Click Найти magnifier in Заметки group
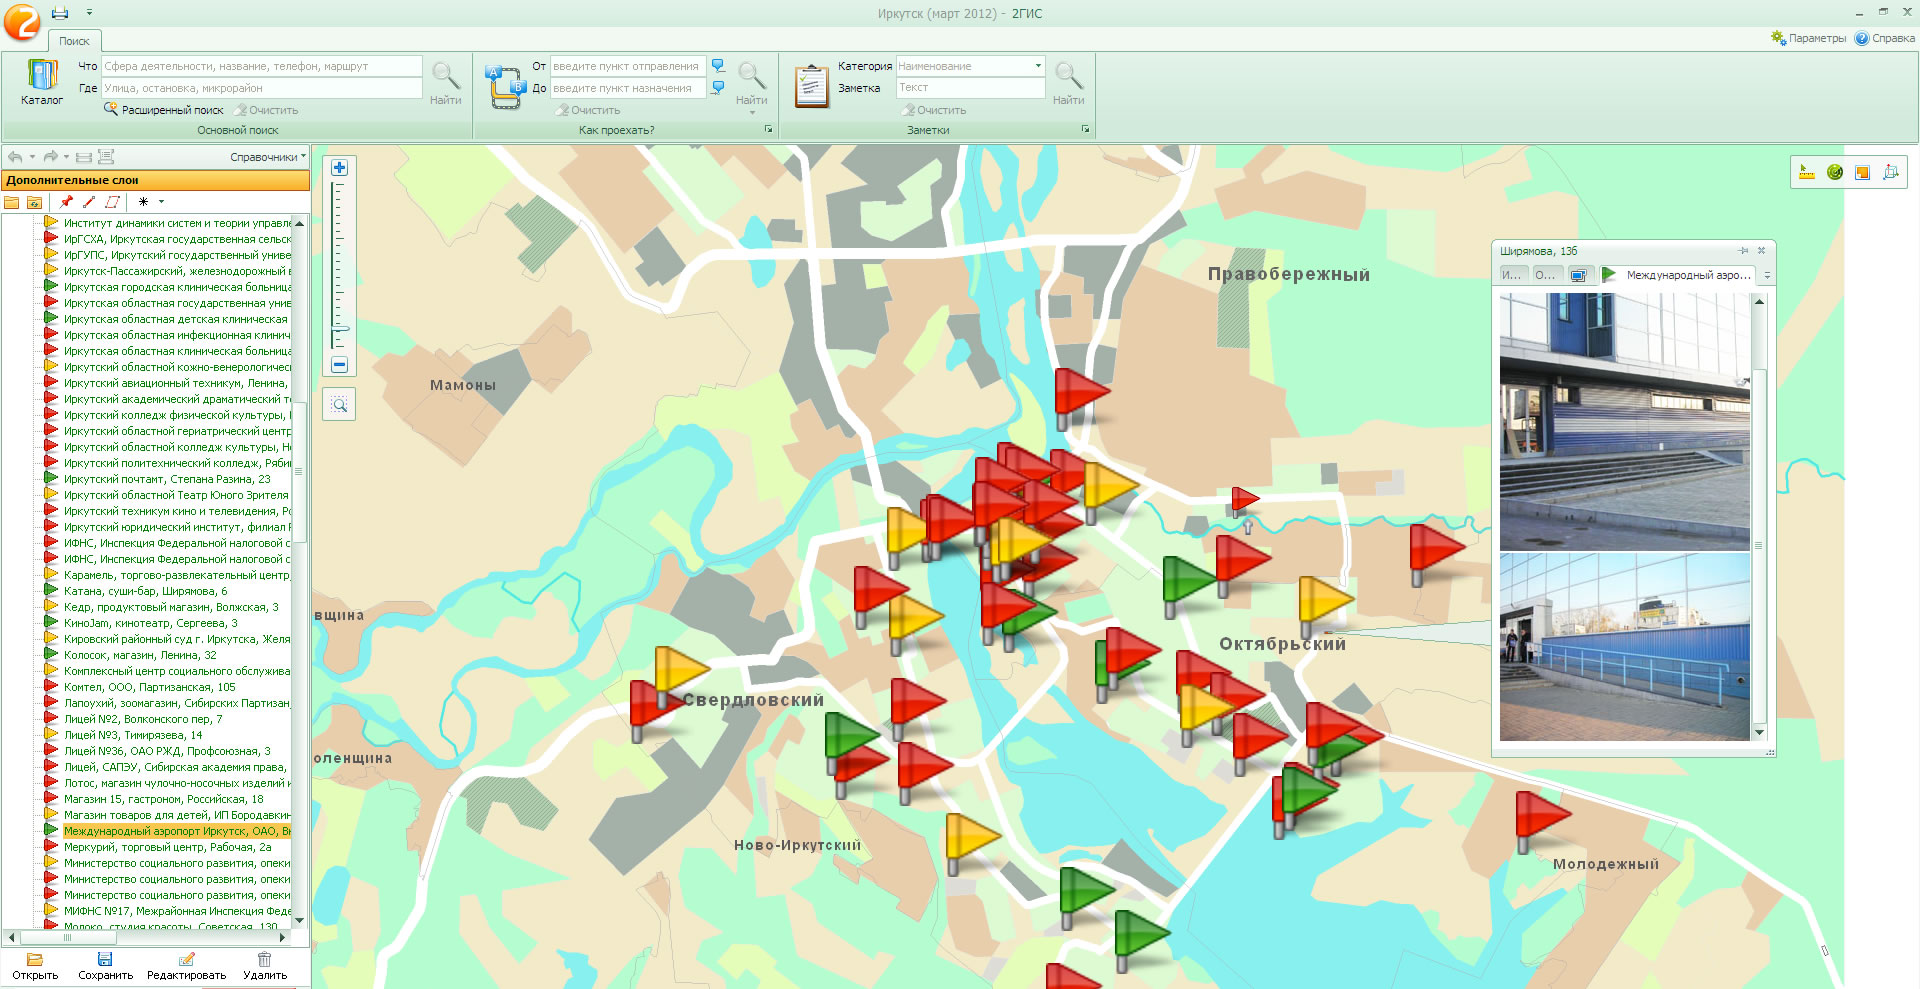The image size is (1920, 989). pyautogui.click(x=1068, y=83)
